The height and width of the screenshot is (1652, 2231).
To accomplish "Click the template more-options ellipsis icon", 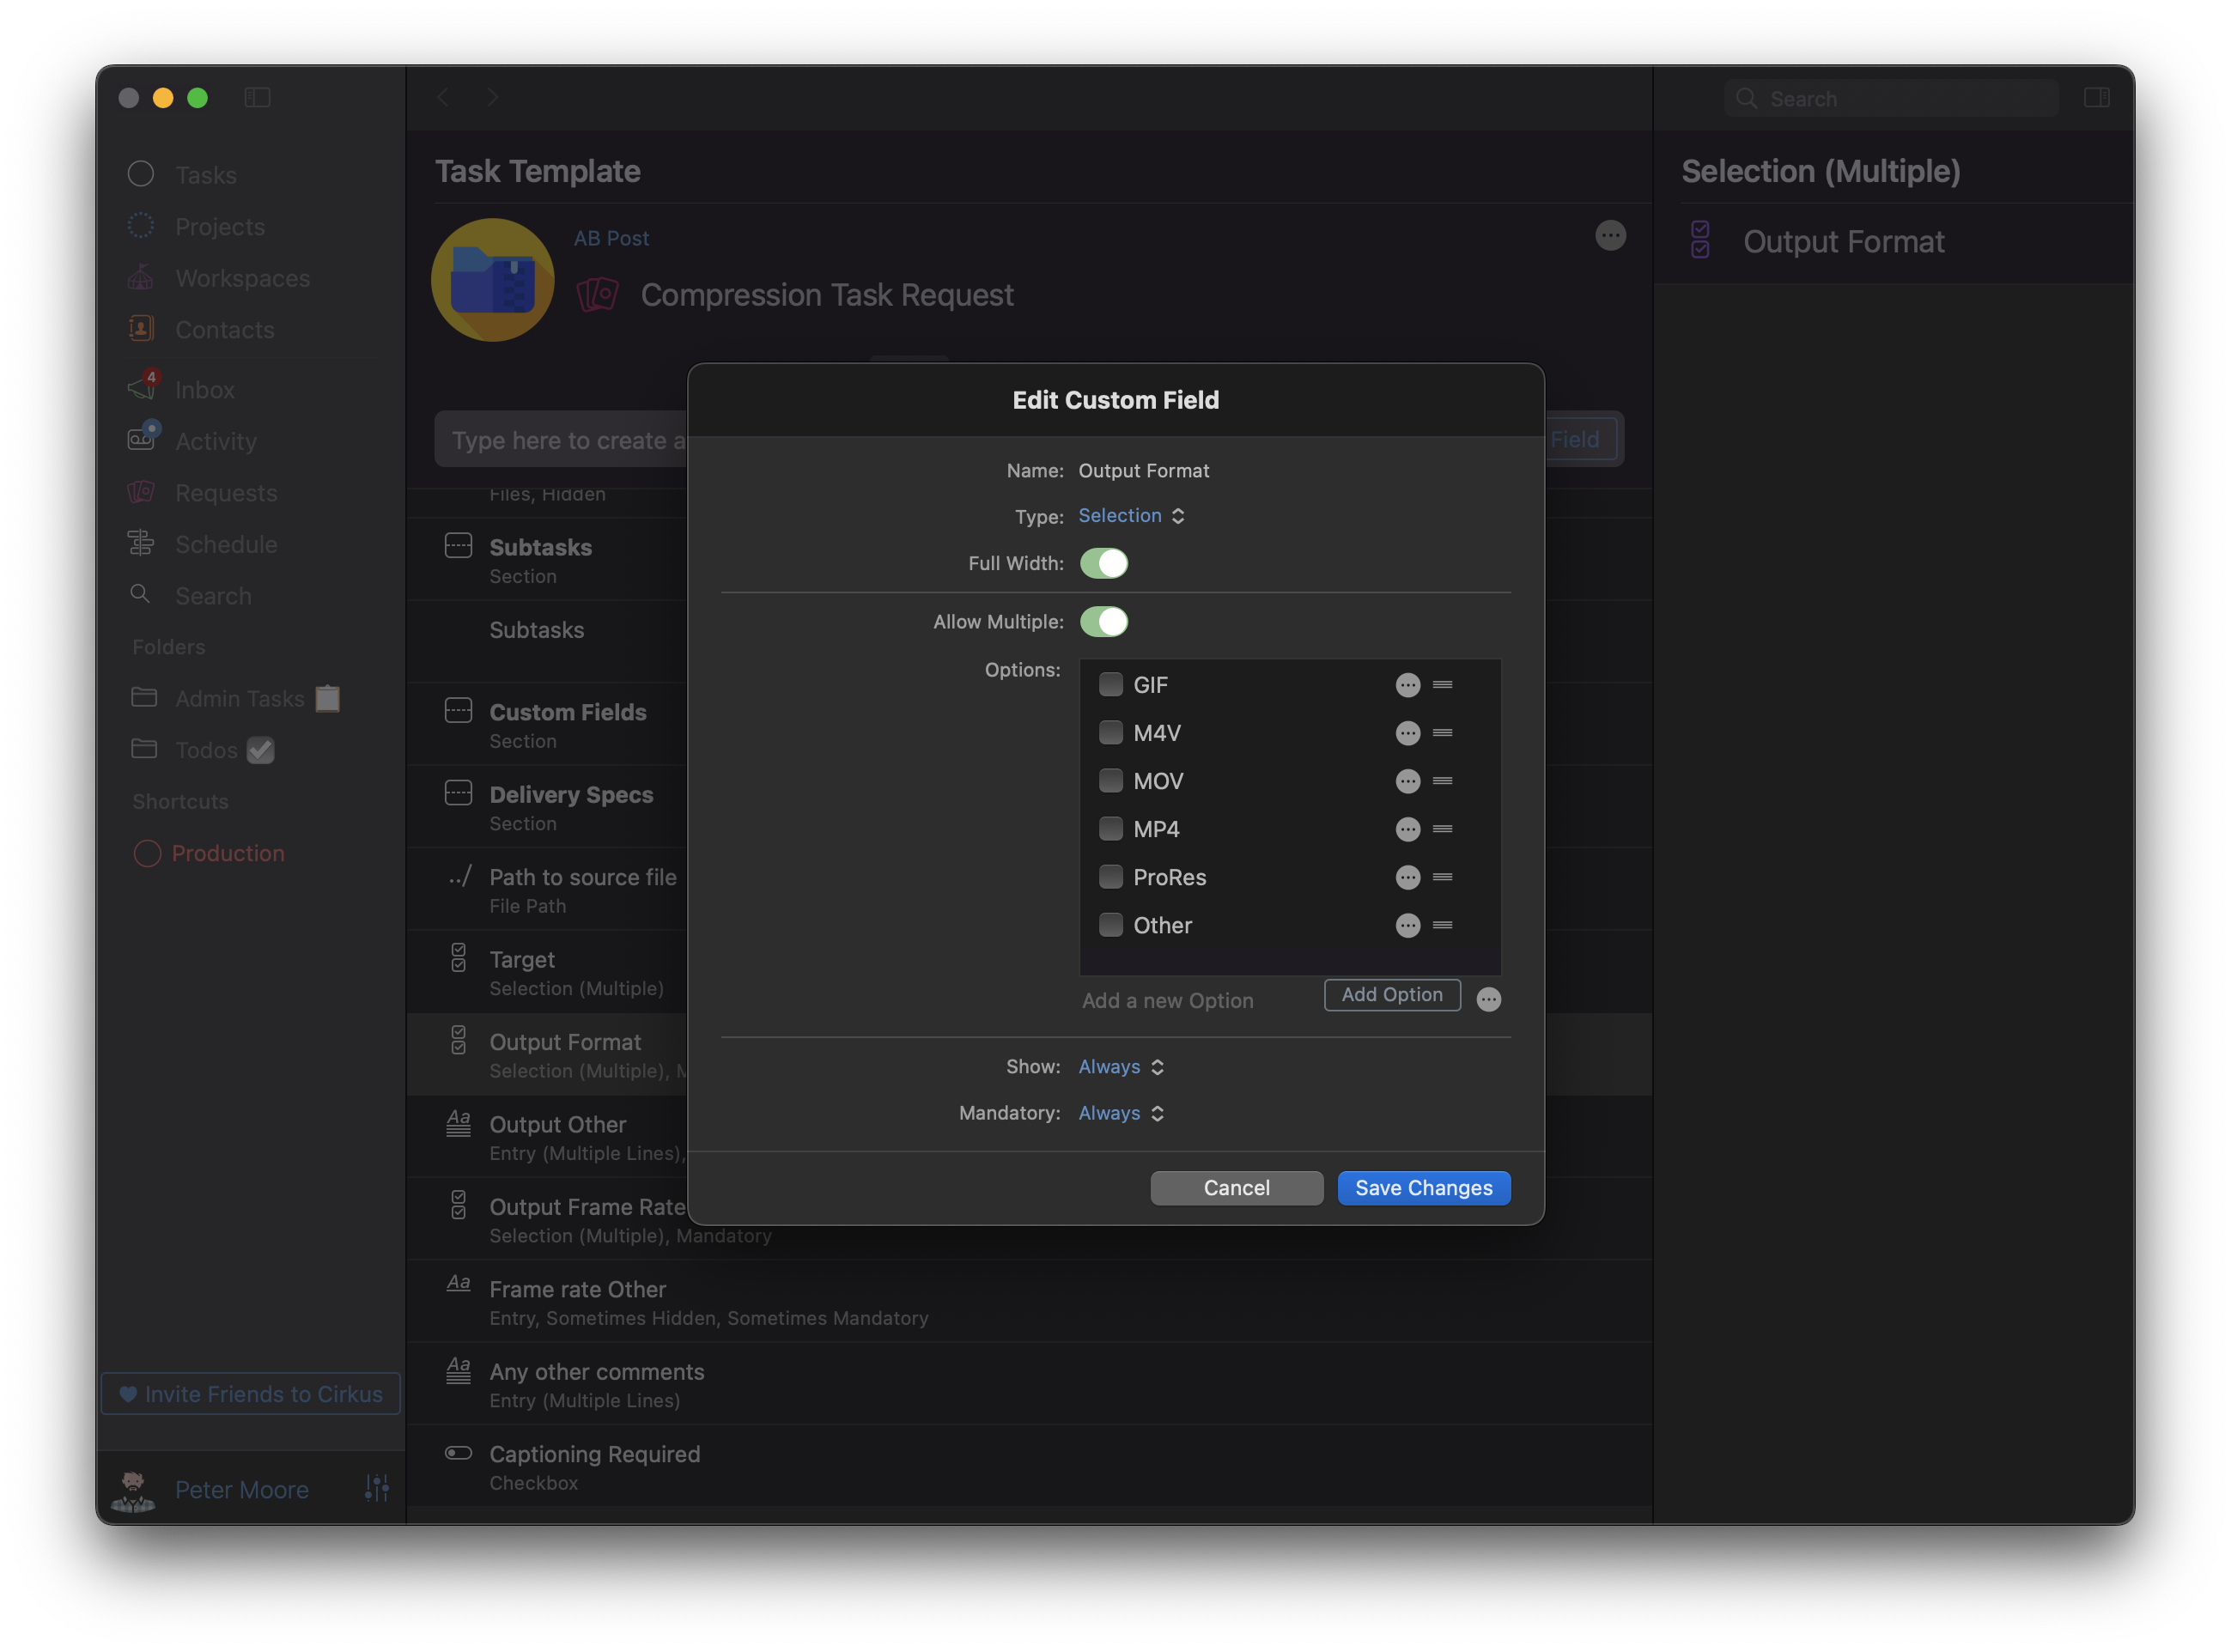I will click(x=1610, y=236).
